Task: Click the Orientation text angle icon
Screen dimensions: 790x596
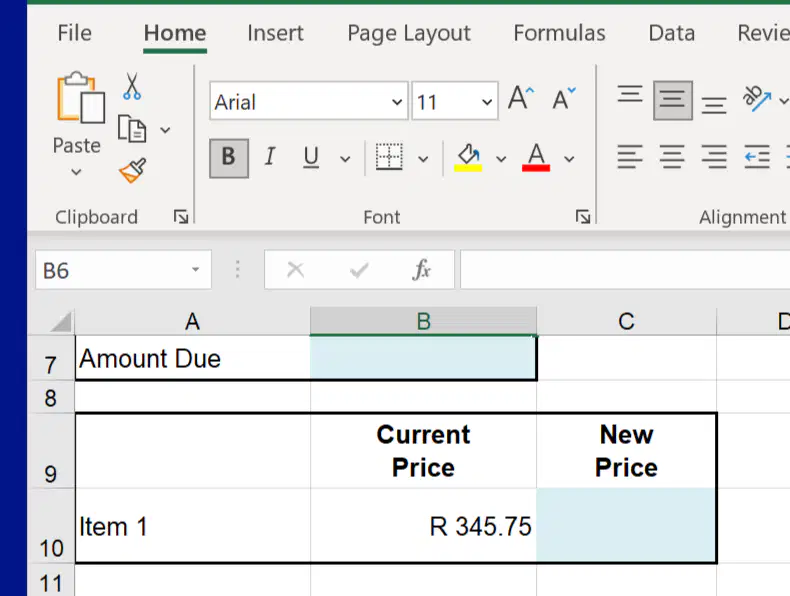Action: point(756,99)
